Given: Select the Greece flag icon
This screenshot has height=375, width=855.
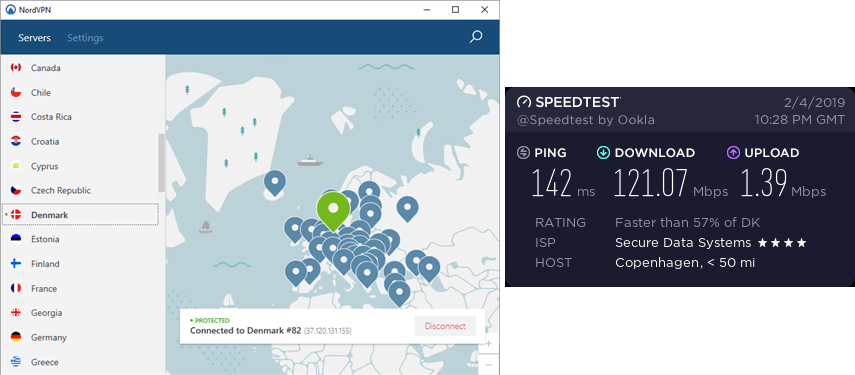Looking at the screenshot, I should coord(16,362).
